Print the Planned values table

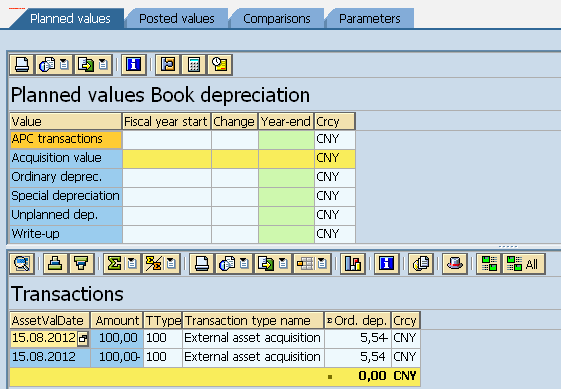pyautogui.click(x=21, y=65)
